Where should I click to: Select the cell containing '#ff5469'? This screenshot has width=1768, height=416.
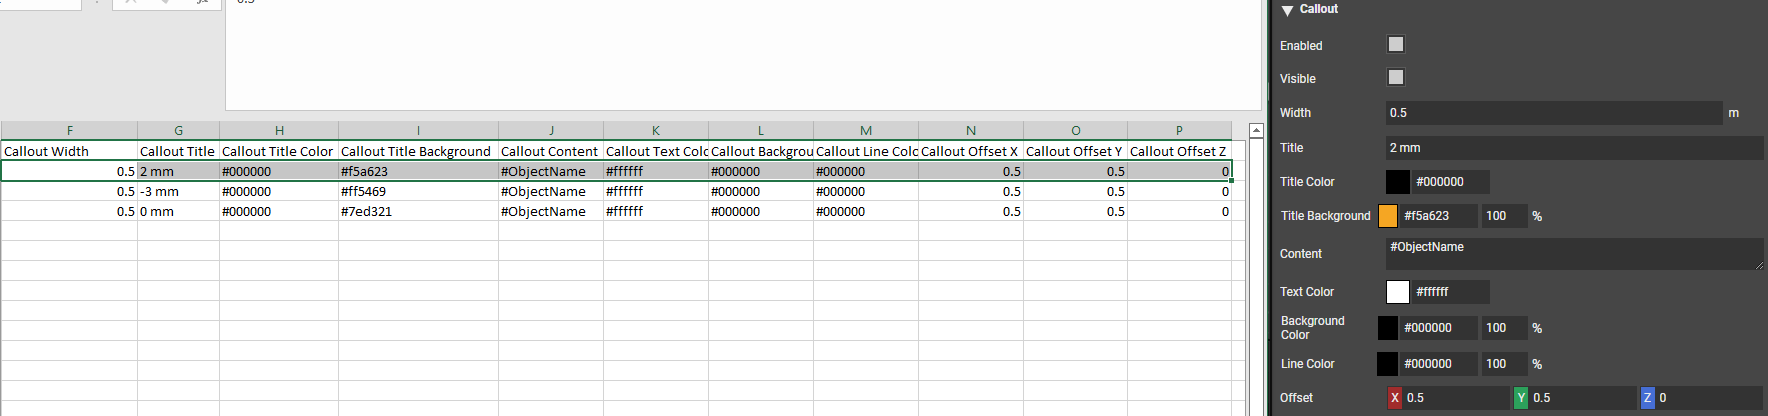pyautogui.click(x=418, y=191)
